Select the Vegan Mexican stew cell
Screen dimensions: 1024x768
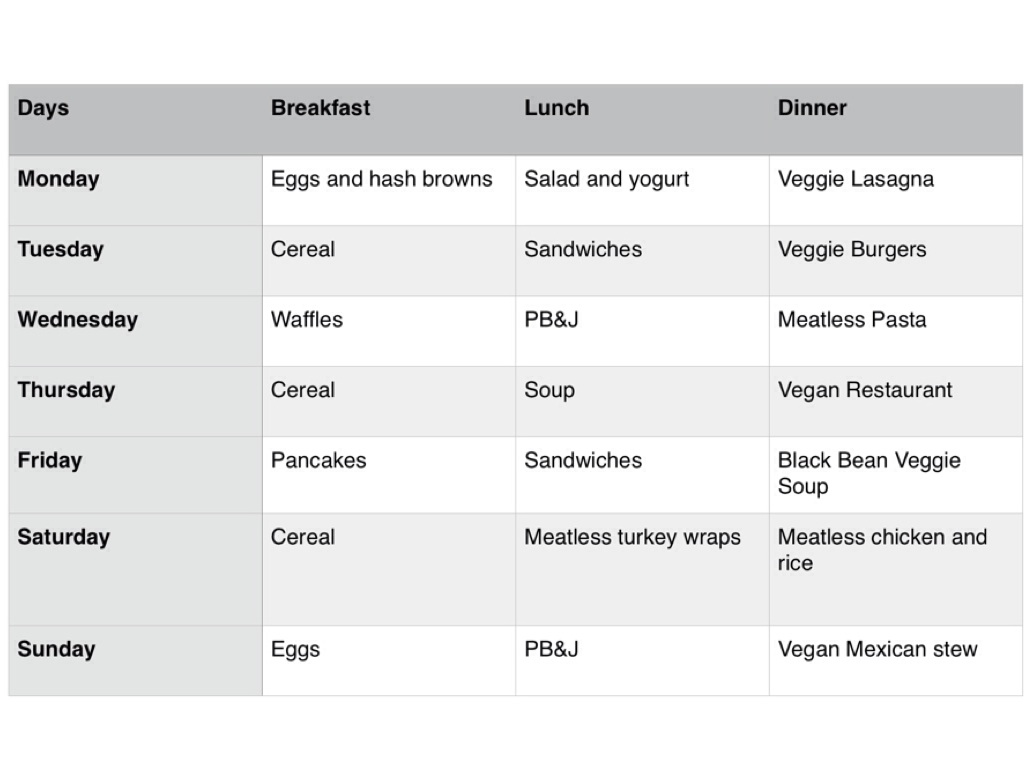tap(877, 649)
